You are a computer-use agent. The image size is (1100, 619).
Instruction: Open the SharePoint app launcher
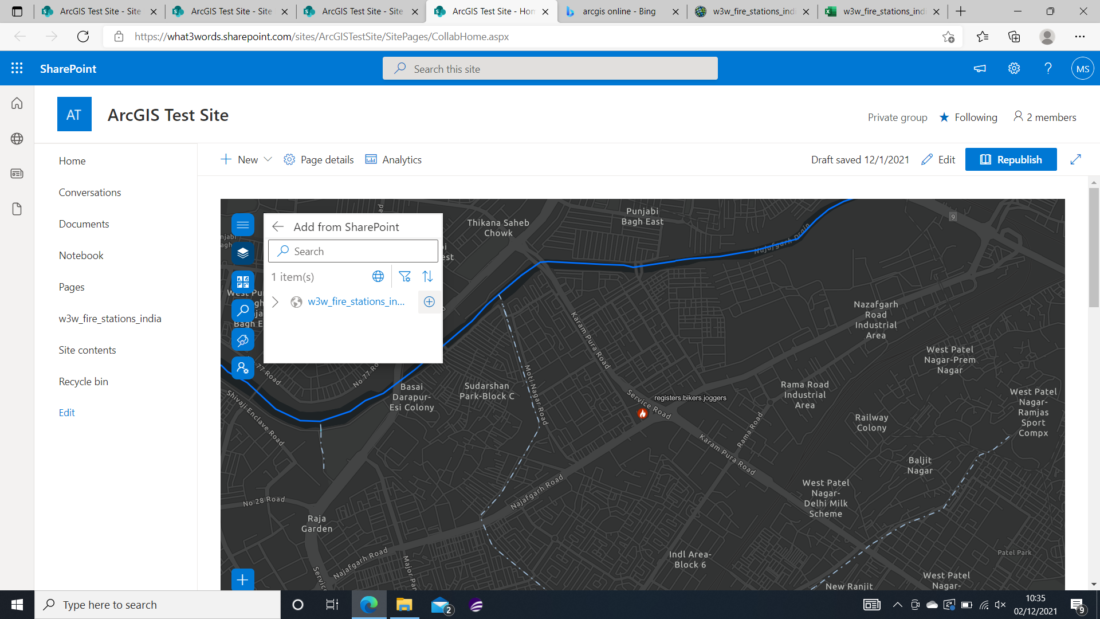click(17, 68)
